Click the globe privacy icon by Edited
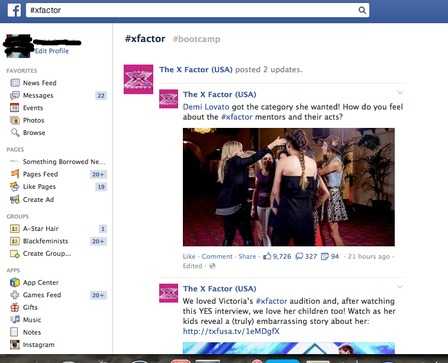The image size is (448, 363). pyautogui.click(x=212, y=266)
